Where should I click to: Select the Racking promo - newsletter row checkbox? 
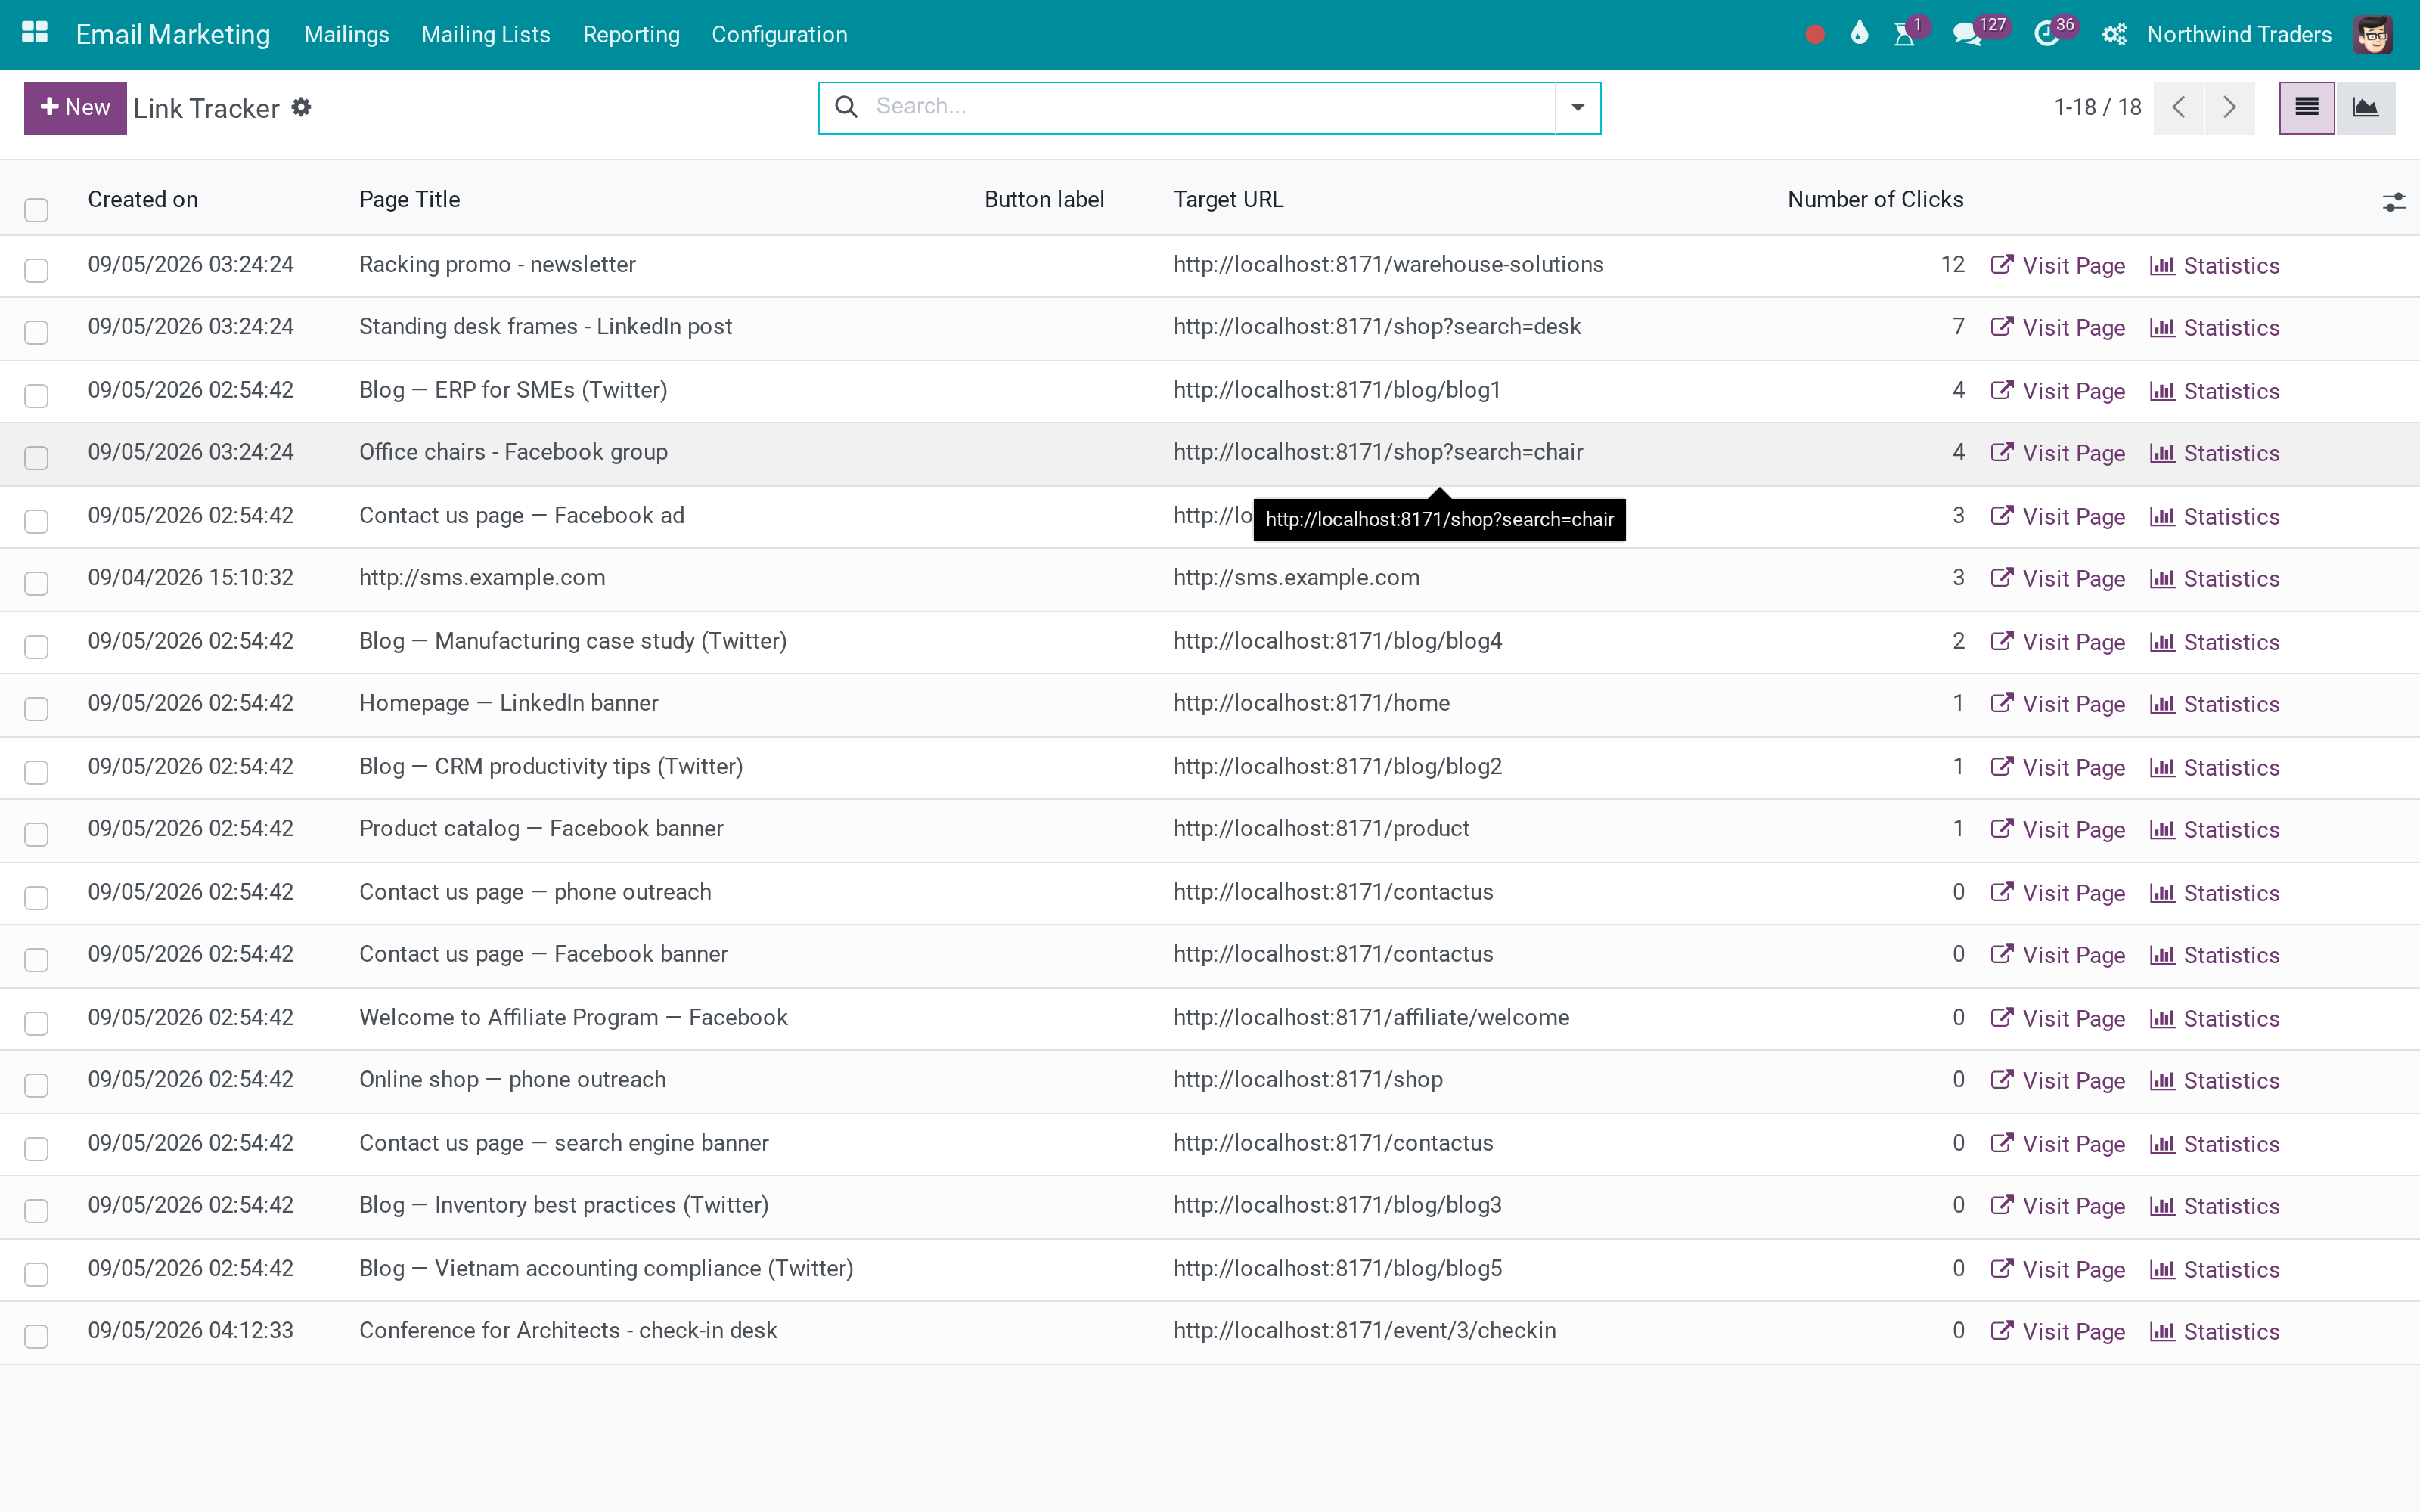tap(36, 270)
